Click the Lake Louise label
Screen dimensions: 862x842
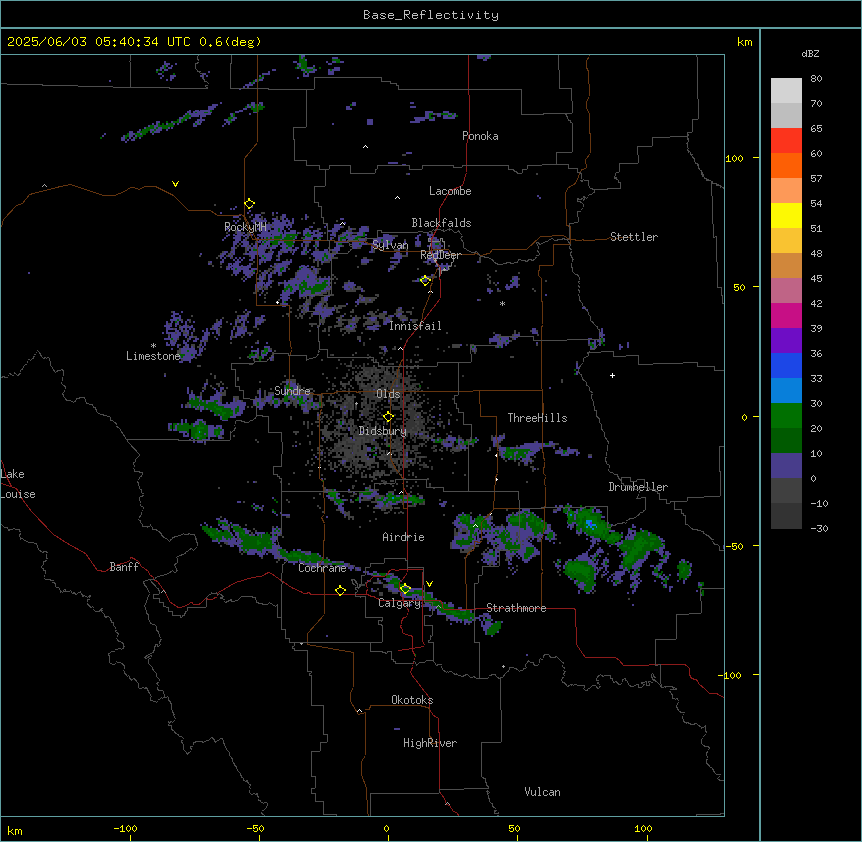18,484
